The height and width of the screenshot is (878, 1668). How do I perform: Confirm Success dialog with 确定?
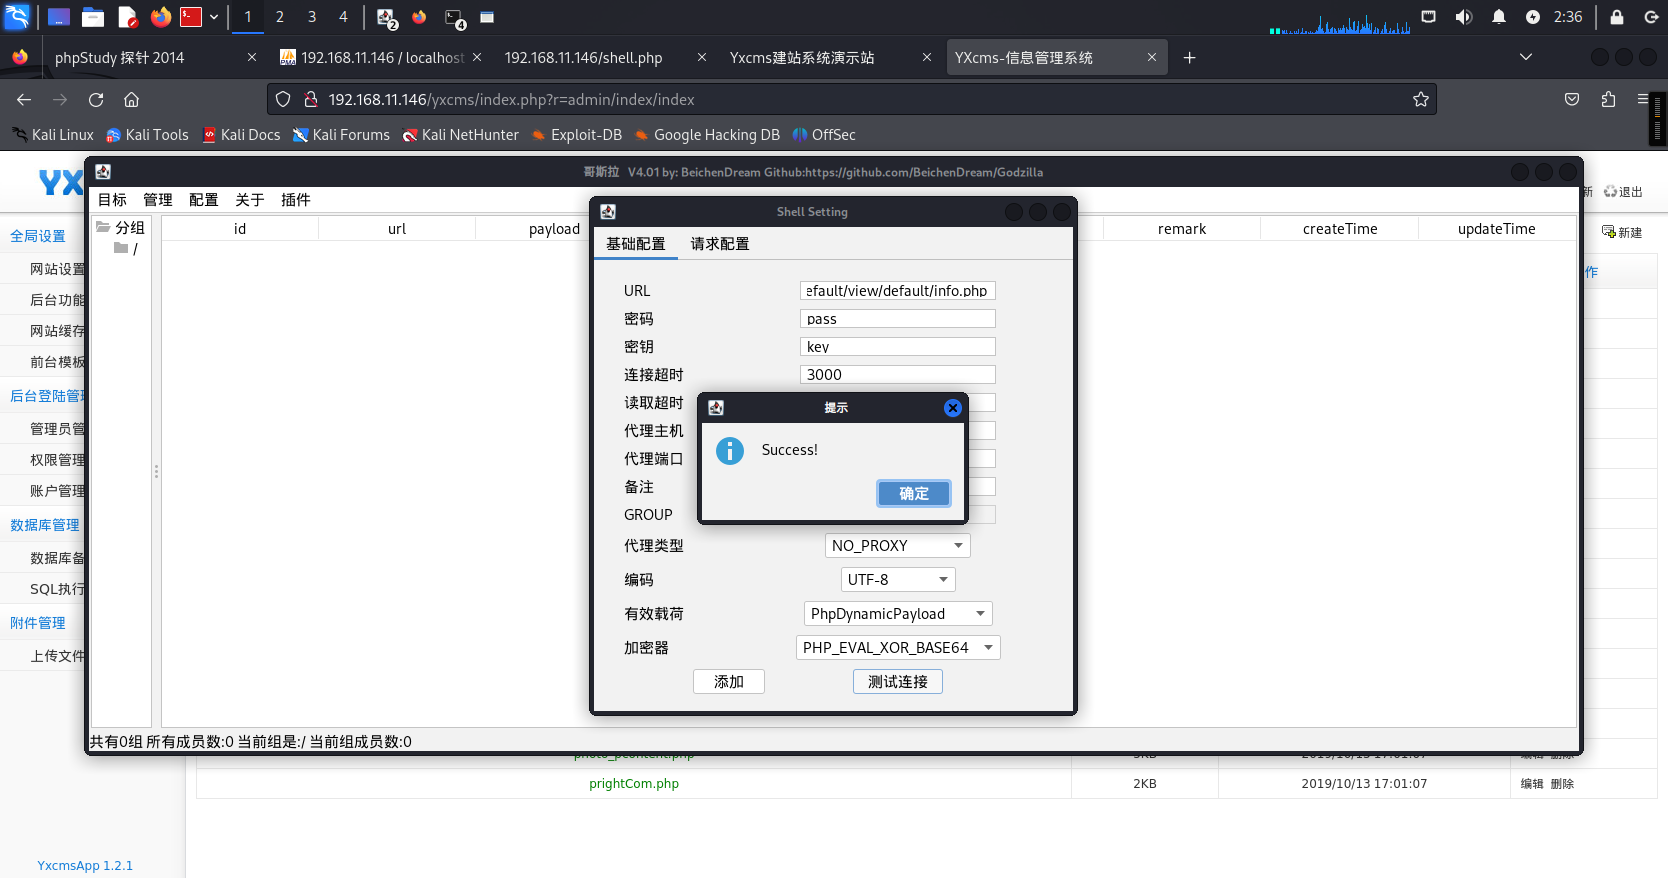click(x=914, y=494)
